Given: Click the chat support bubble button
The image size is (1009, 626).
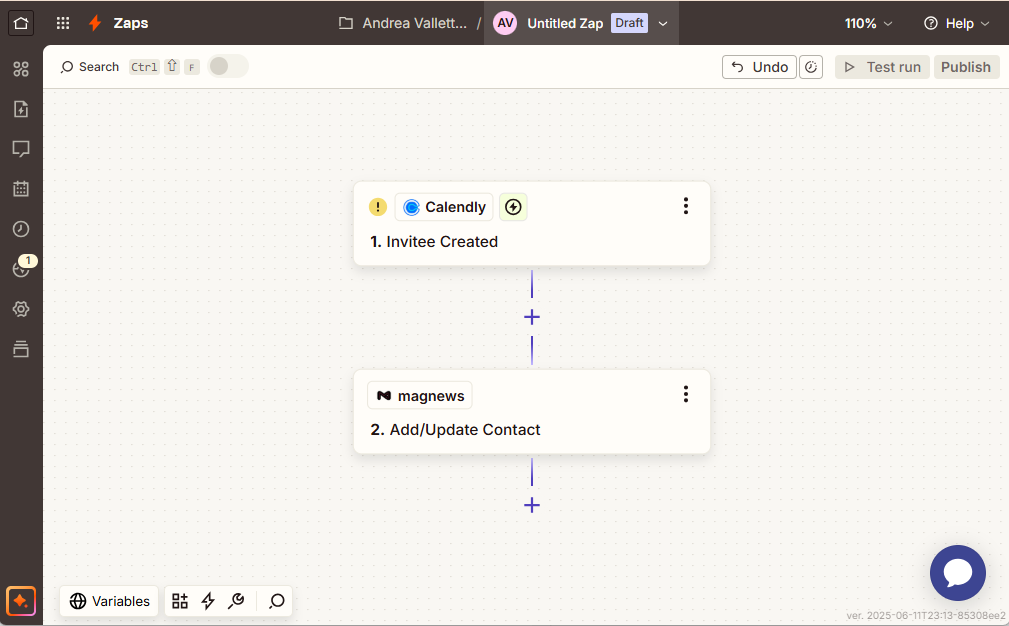Looking at the screenshot, I should (957, 573).
